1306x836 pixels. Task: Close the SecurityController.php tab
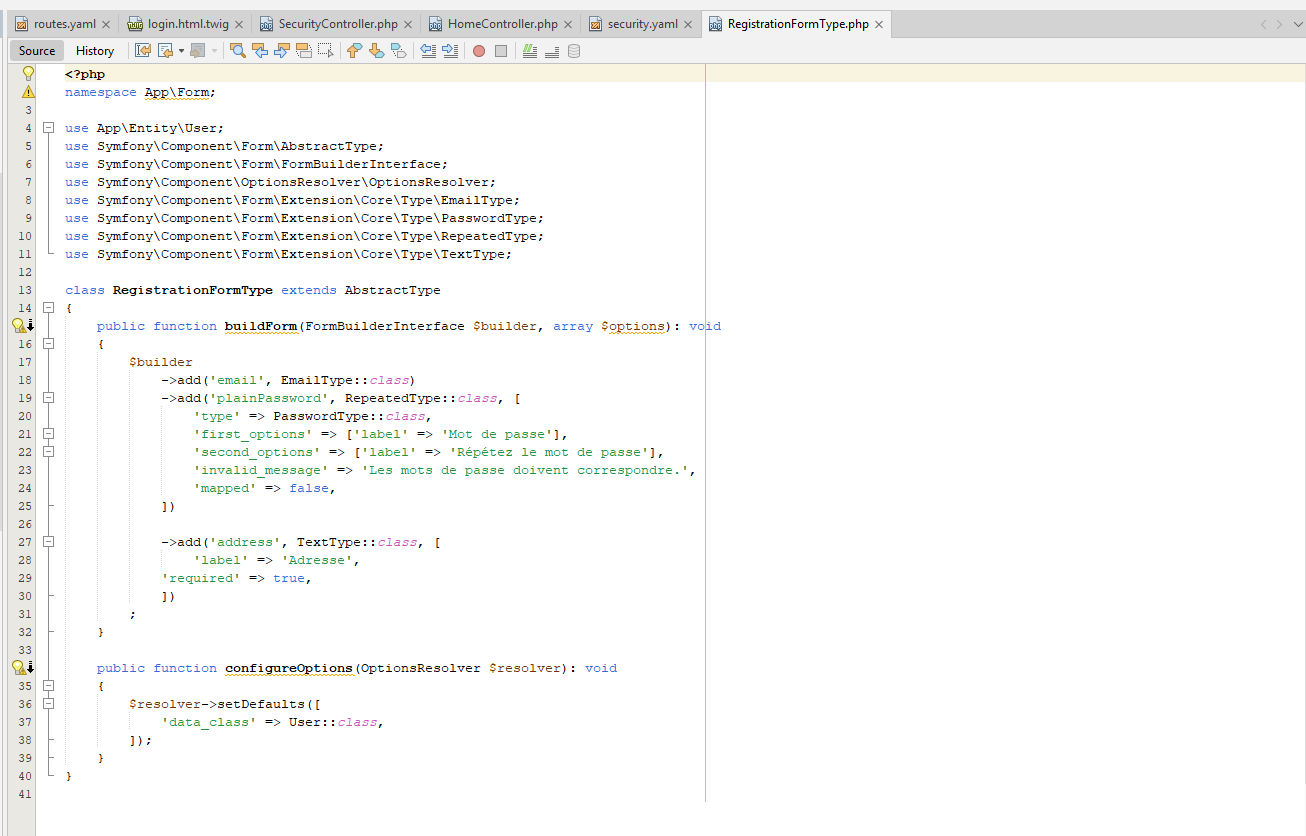(x=408, y=24)
